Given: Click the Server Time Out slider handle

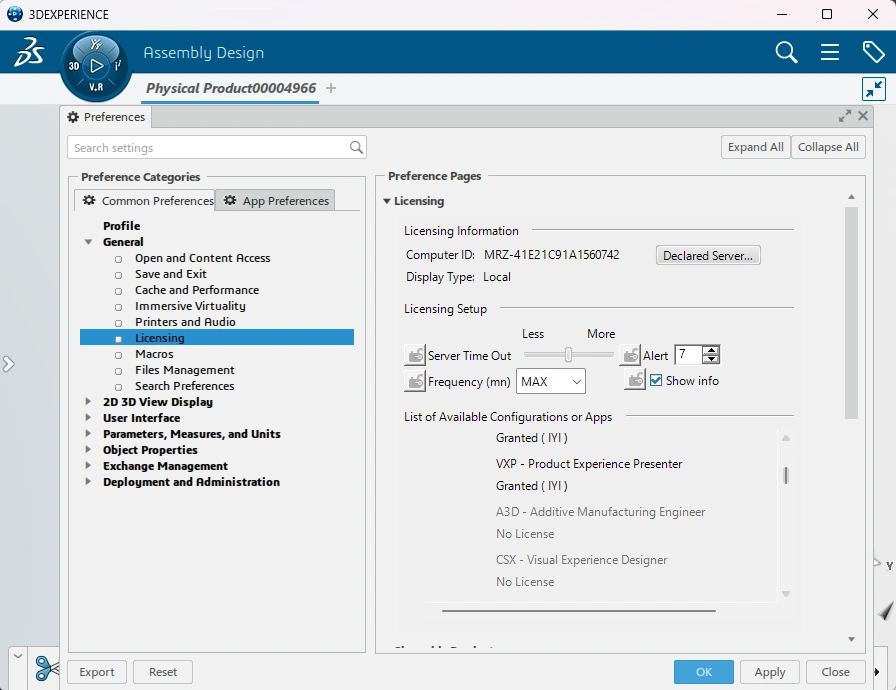Looking at the screenshot, I should pyautogui.click(x=568, y=355).
